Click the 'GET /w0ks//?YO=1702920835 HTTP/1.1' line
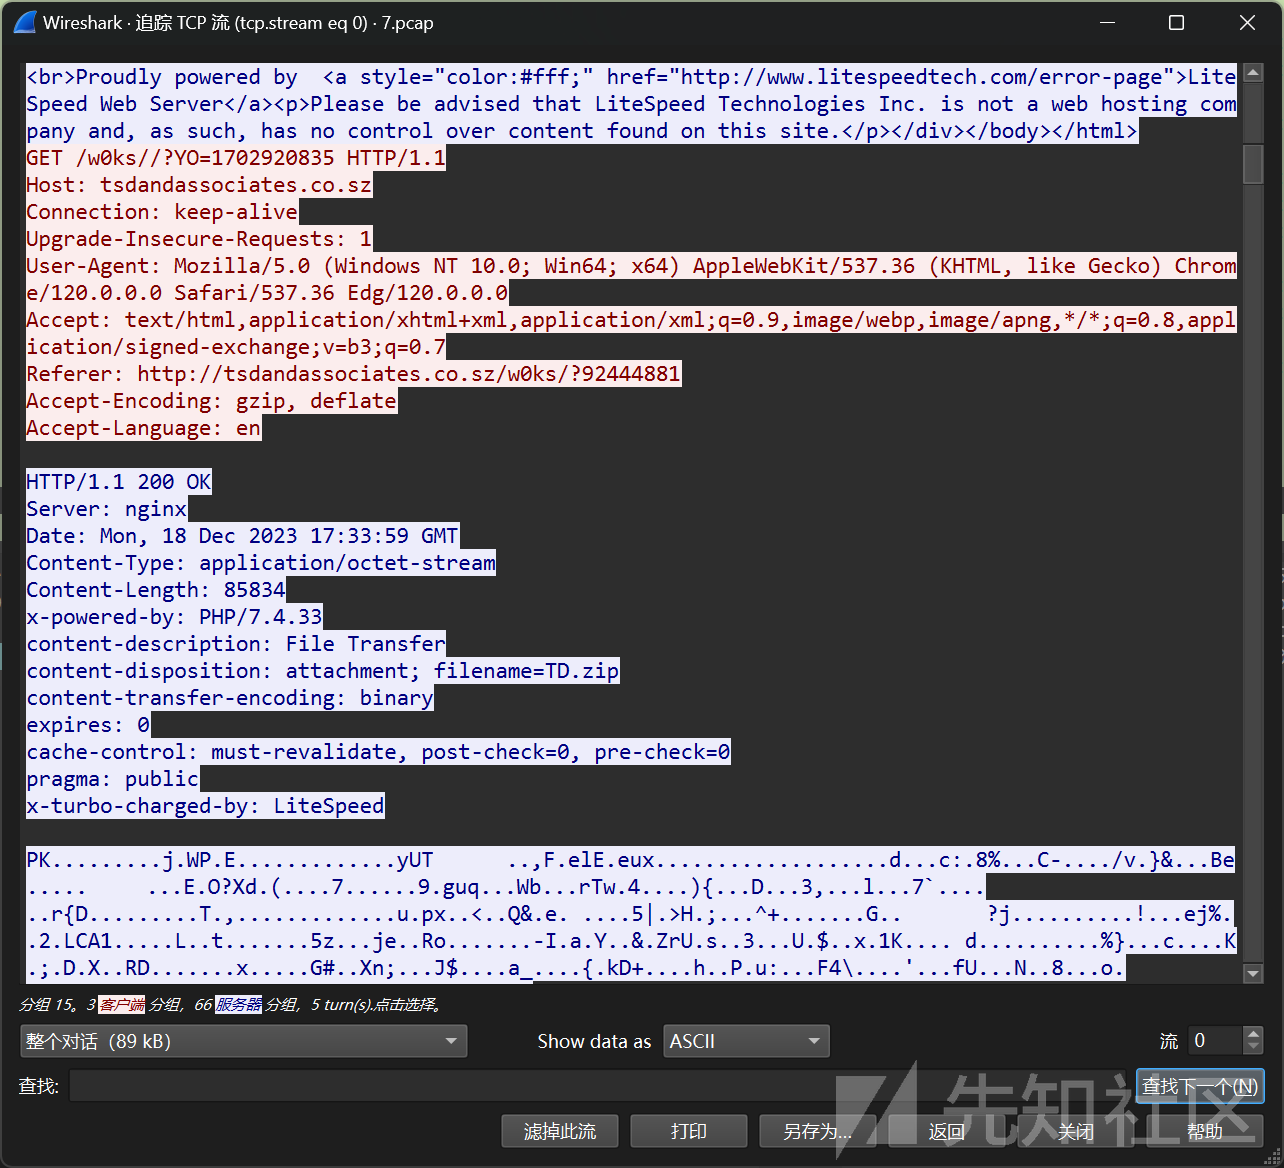The width and height of the screenshot is (1284, 1168). tap(236, 158)
